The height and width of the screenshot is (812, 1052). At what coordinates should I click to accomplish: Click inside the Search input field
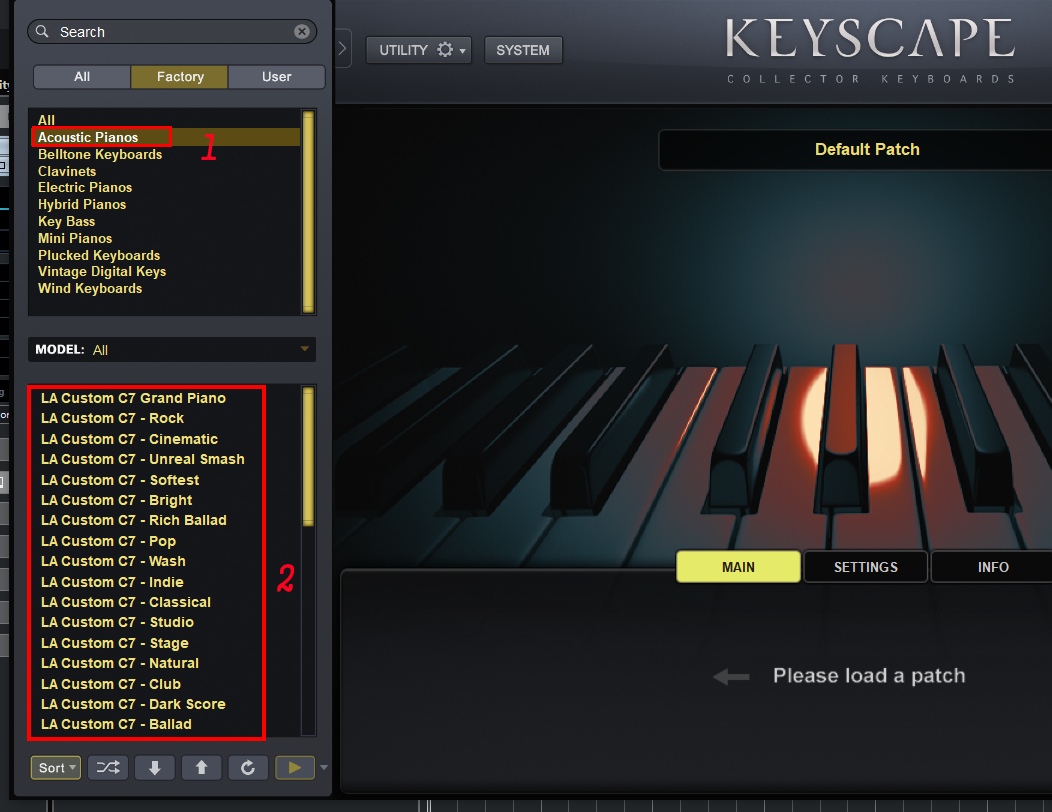click(x=171, y=32)
